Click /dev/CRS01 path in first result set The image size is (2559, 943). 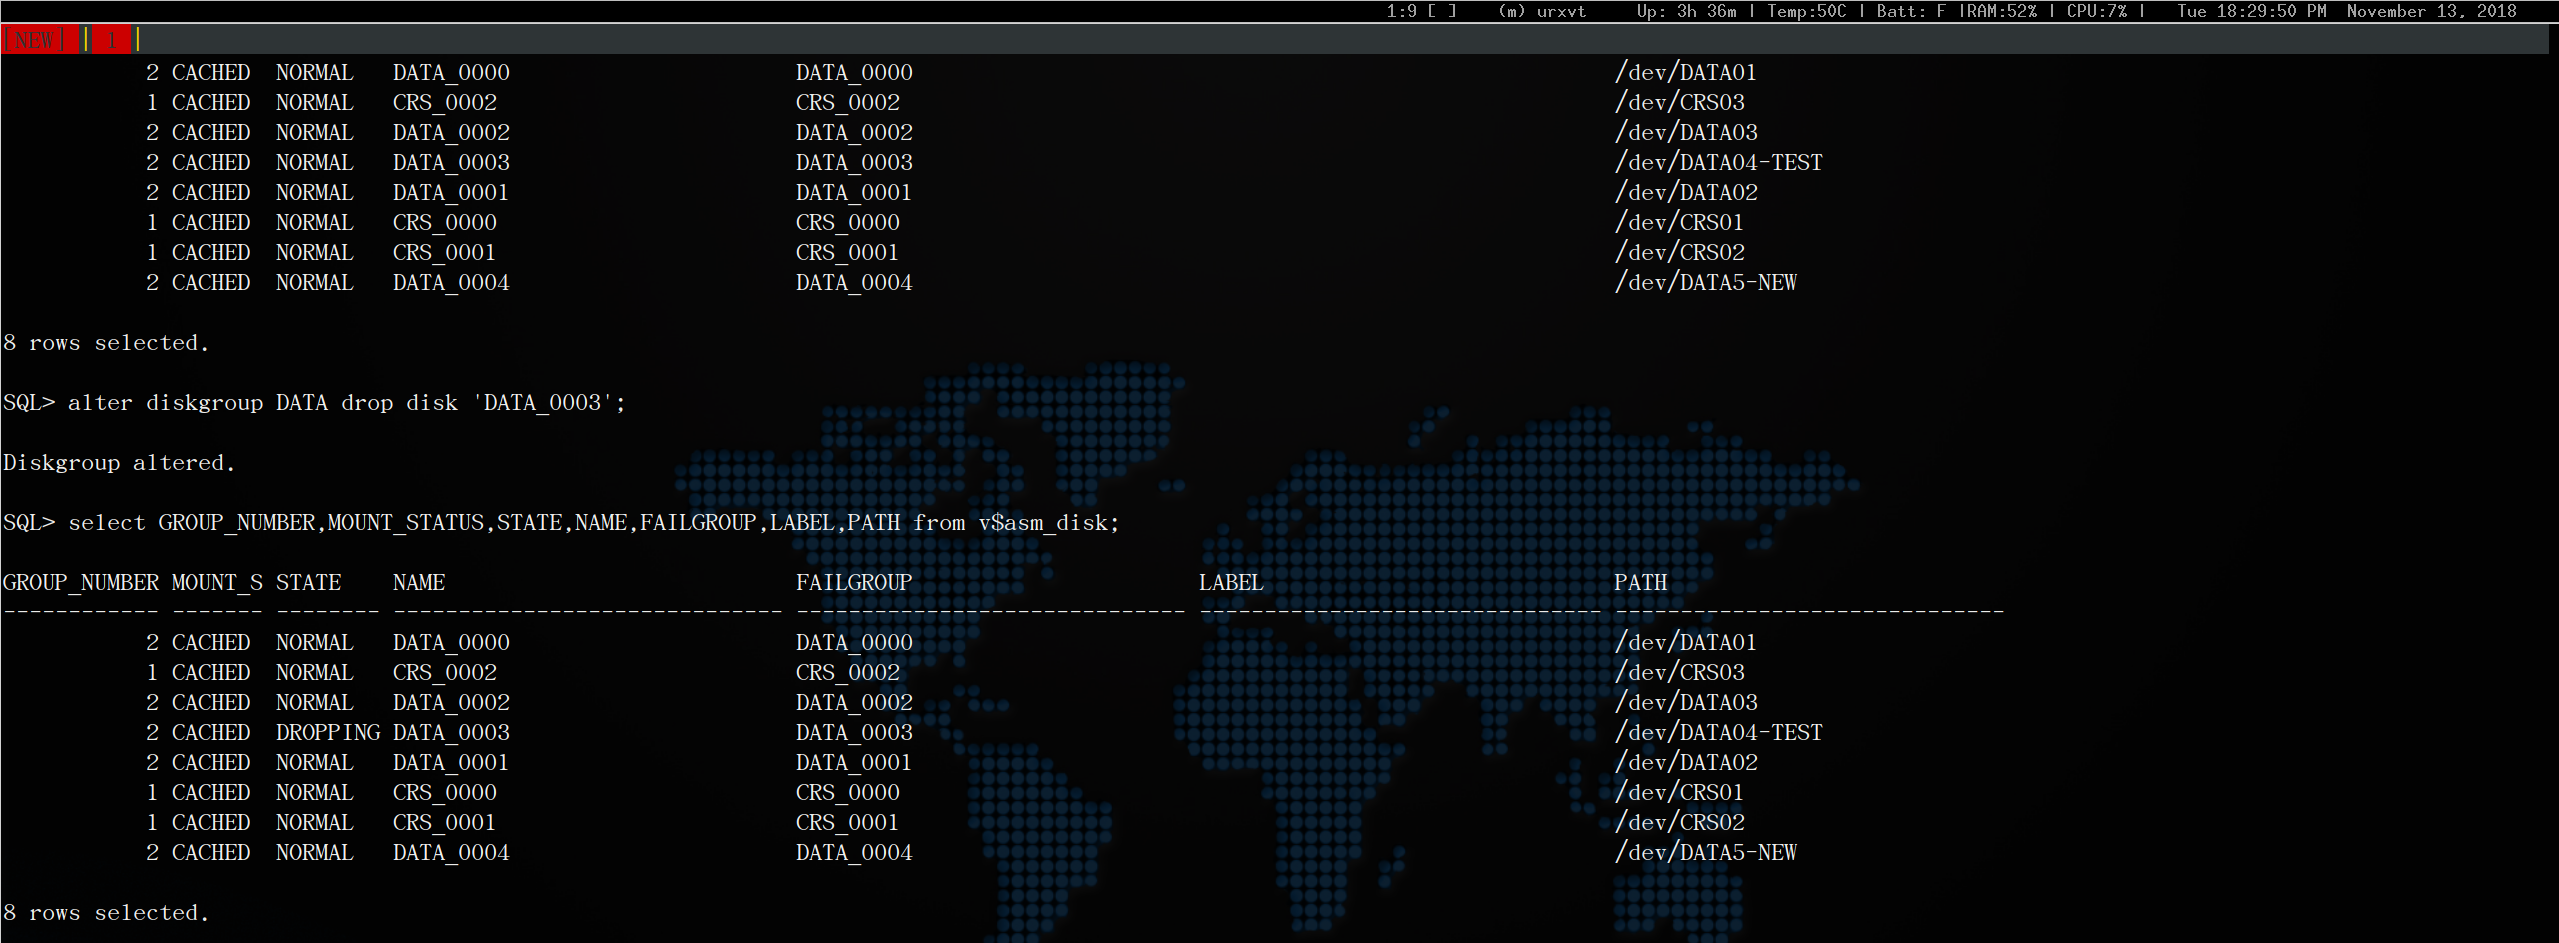(1679, 223)
